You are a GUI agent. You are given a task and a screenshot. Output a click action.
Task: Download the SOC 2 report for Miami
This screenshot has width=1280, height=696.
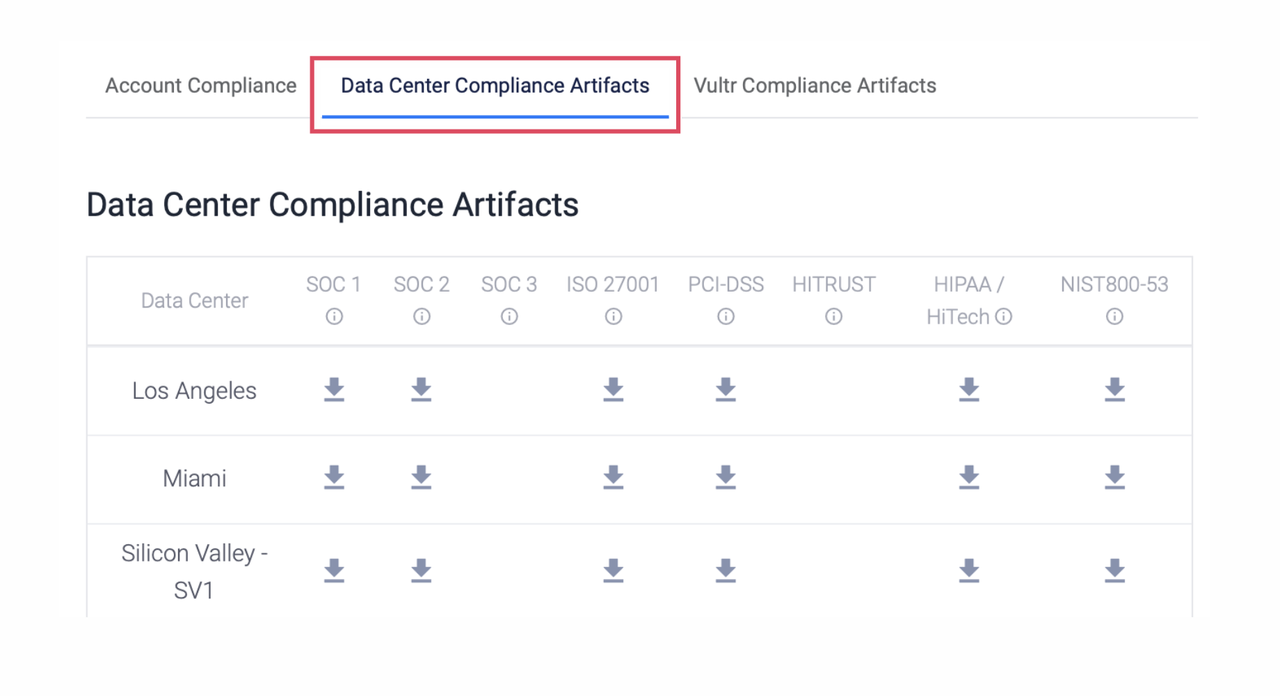tap(421, 478)
